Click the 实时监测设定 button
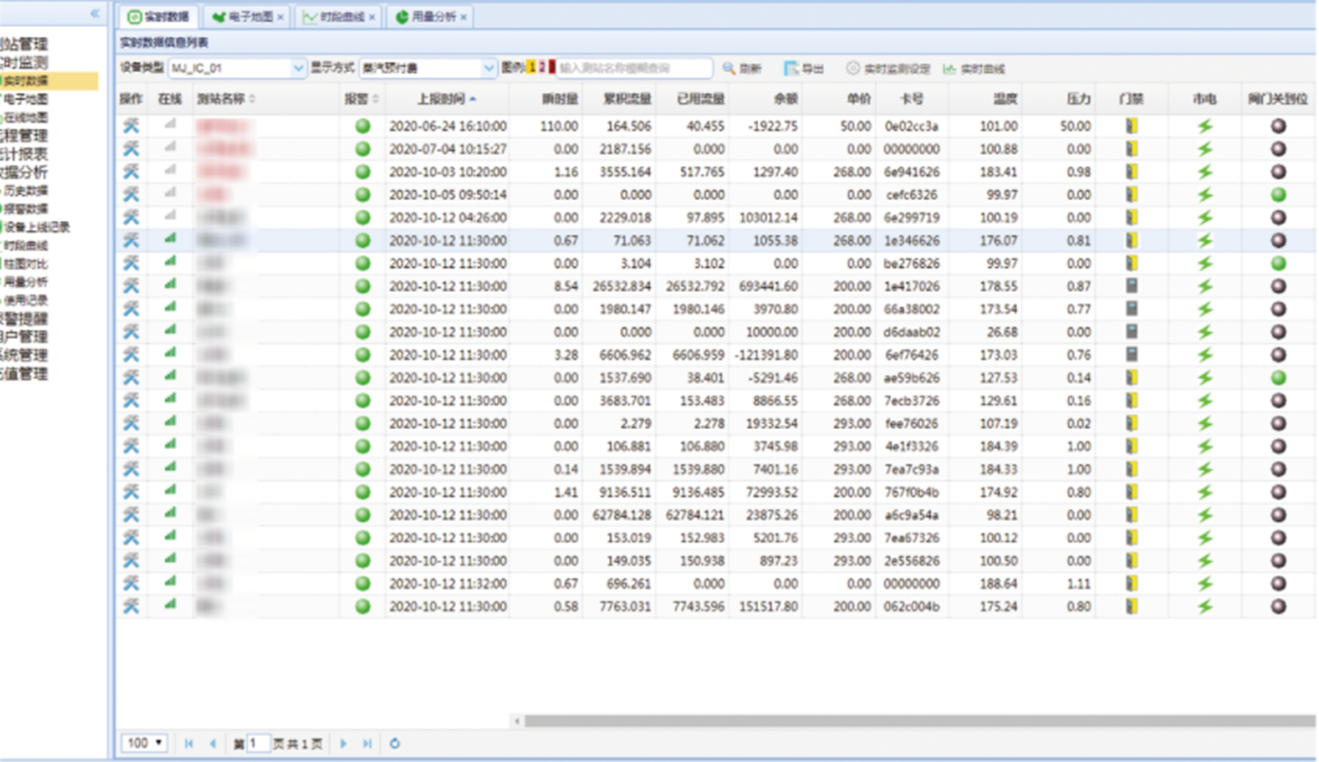The image size is (1319, 762). tap(888, 68)
